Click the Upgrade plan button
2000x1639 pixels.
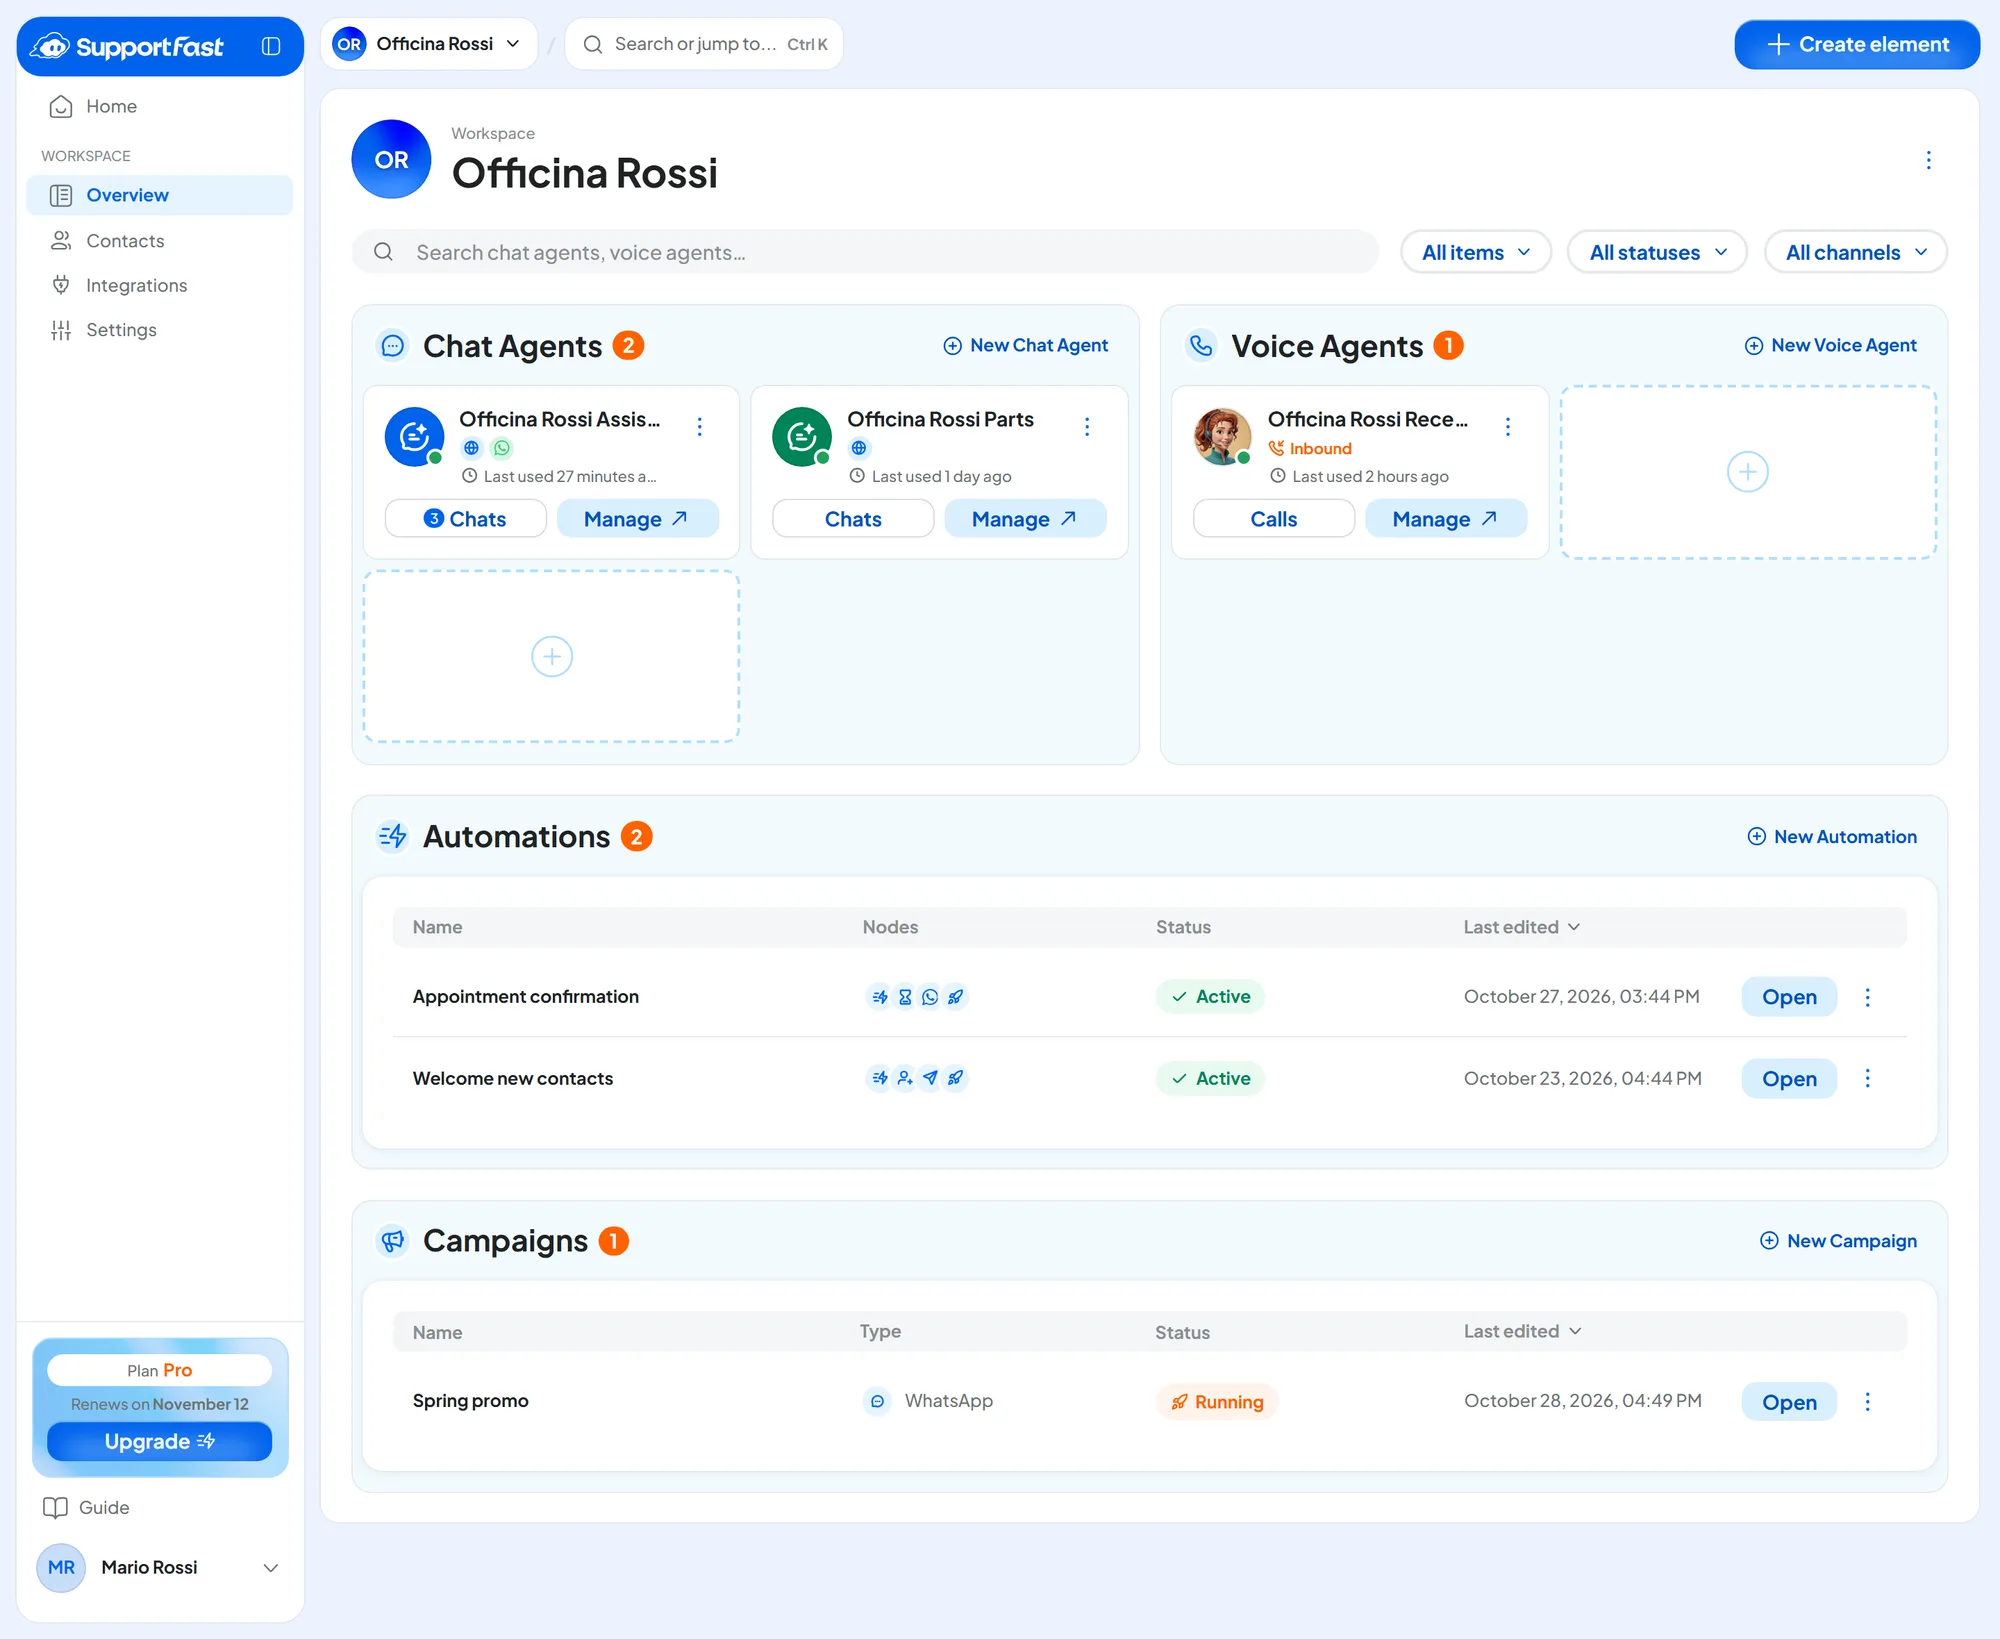point(160,1441)
